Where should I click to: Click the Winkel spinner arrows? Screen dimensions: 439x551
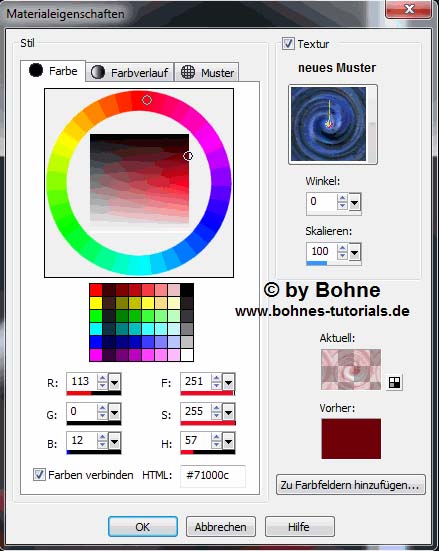(x=342, y=202)
